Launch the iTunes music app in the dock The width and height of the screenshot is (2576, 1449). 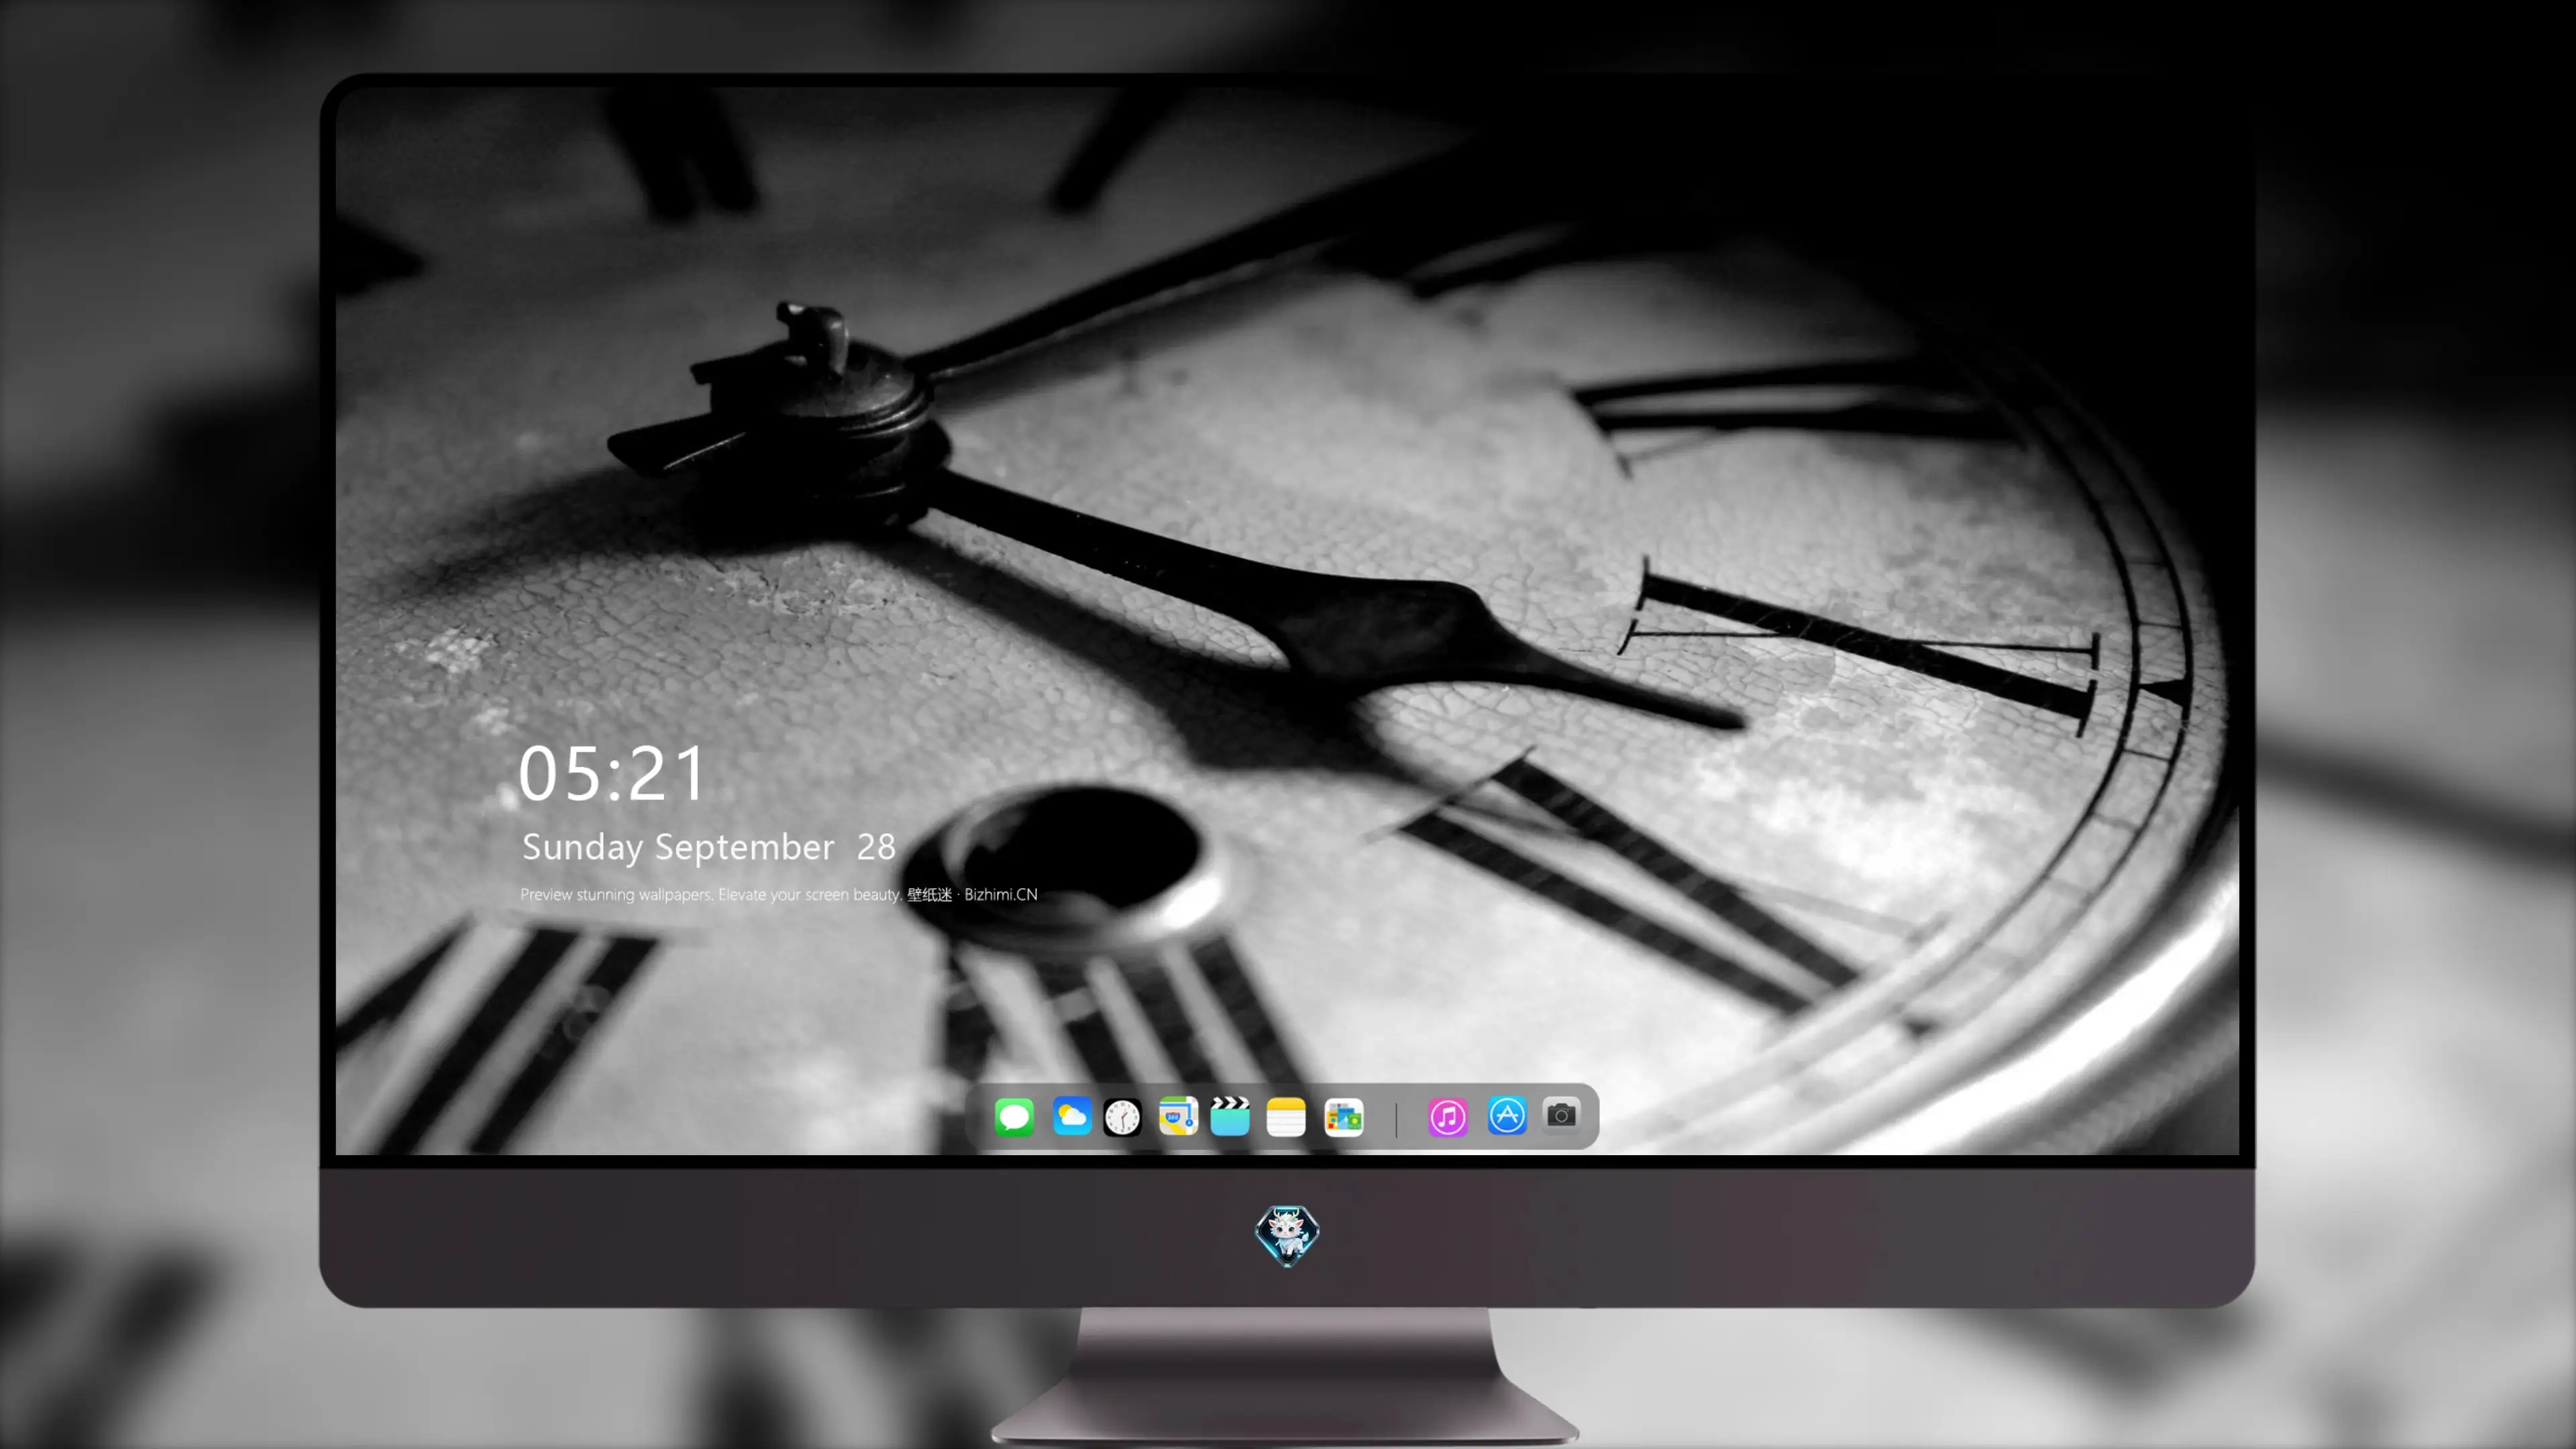click(x=1448, y=1117)
